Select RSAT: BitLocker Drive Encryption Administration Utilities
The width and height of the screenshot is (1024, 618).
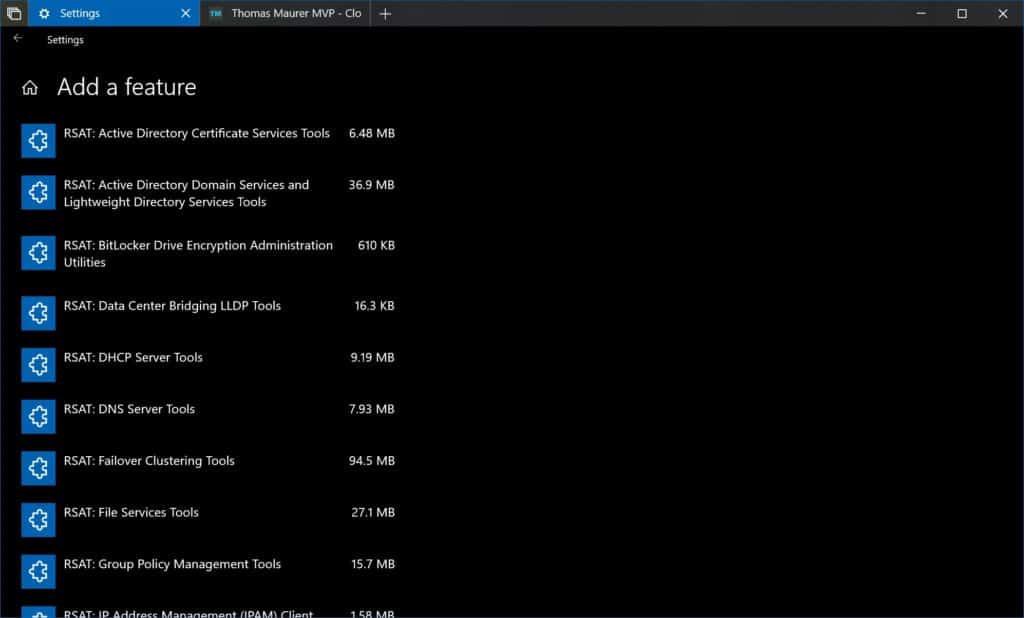click(198, 253)
